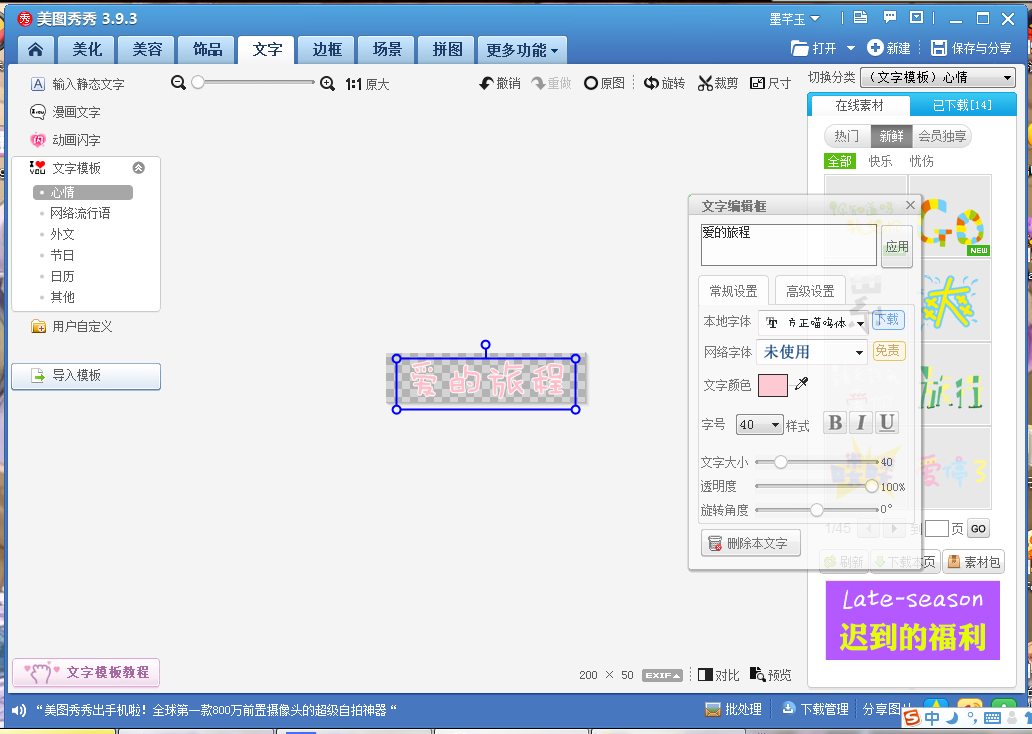Select the 会员独享 filter

[942, 136]
